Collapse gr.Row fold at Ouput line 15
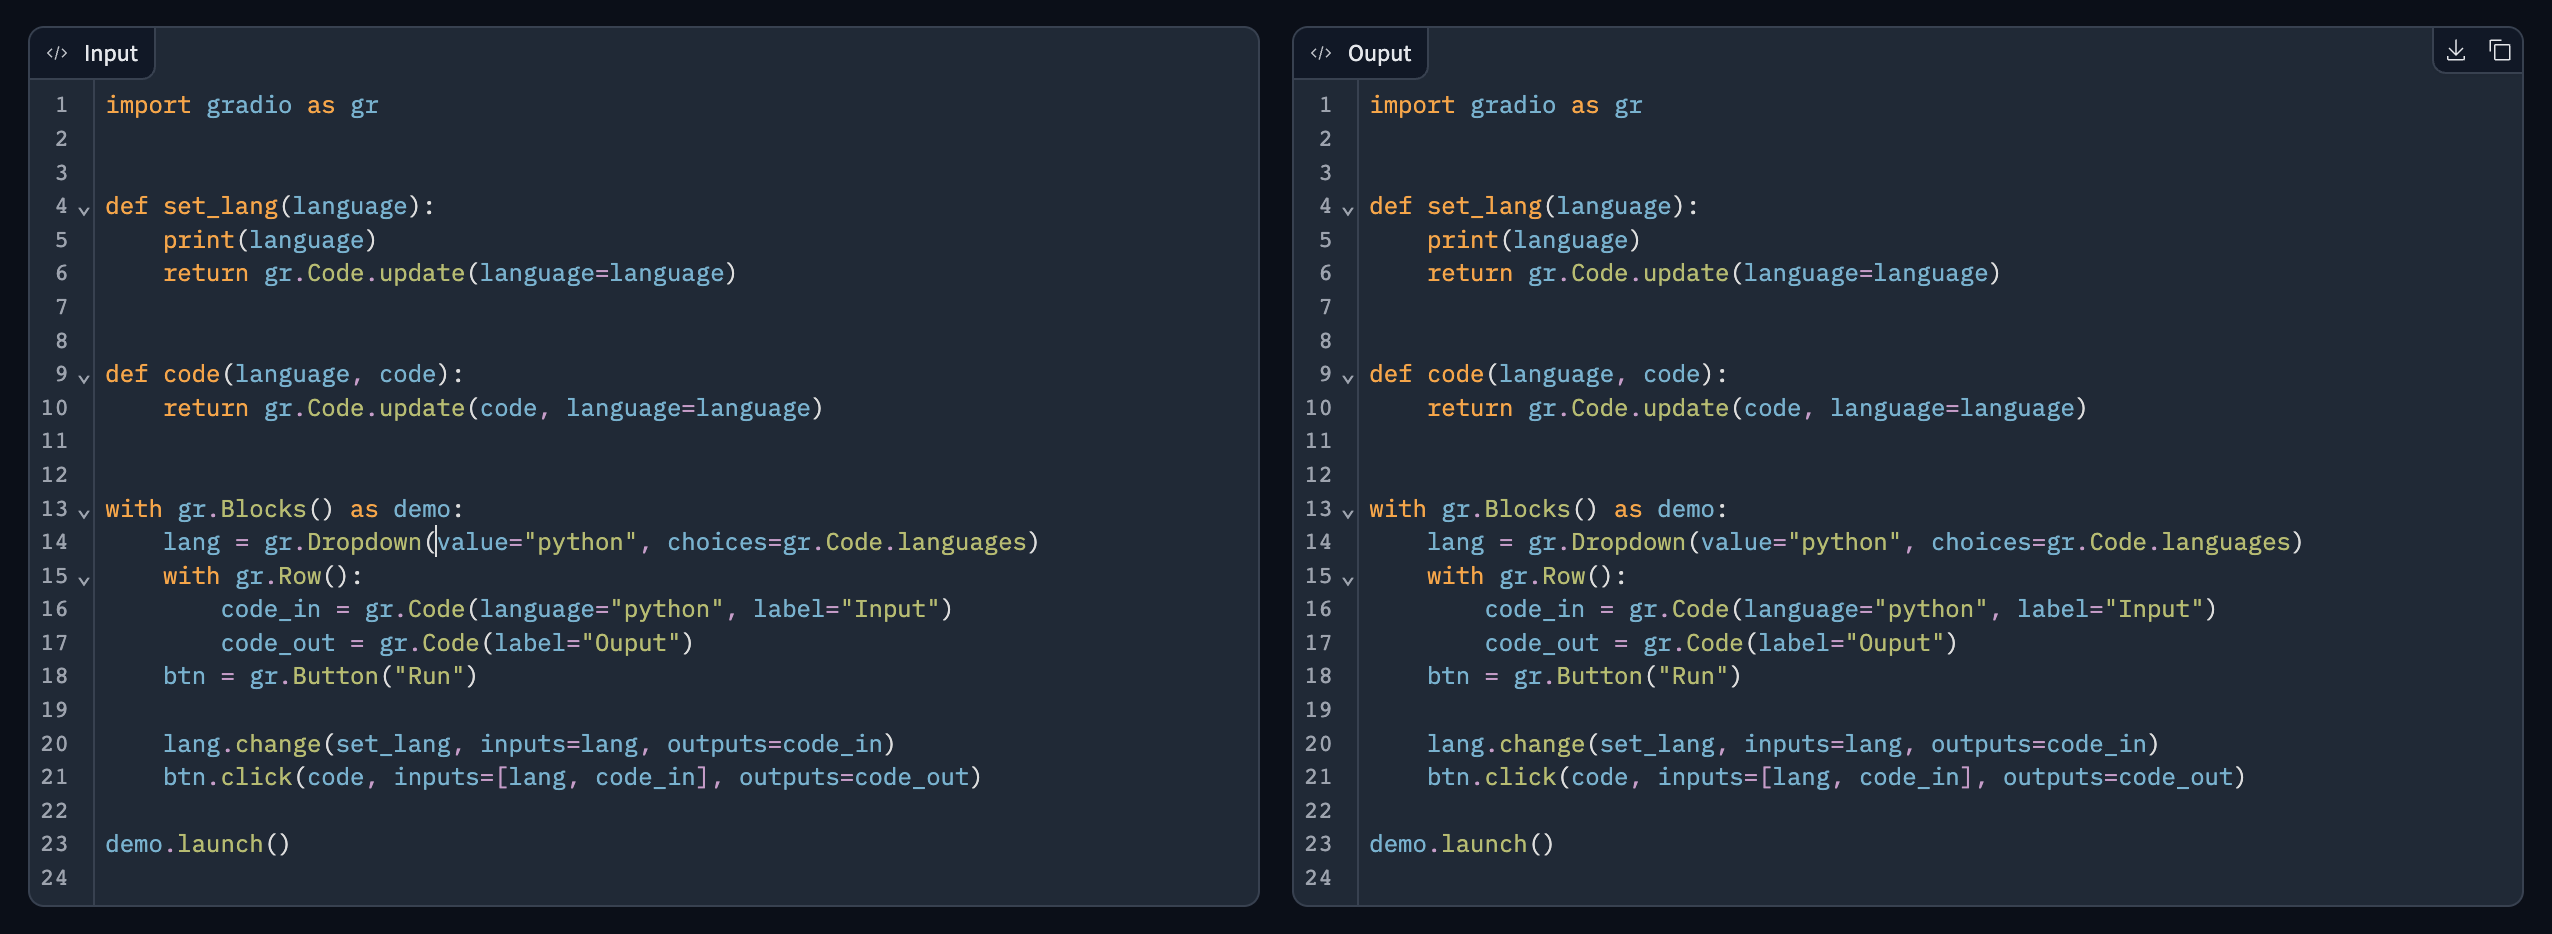This screenshot has height=934, width=2552. coord(1348,579)
